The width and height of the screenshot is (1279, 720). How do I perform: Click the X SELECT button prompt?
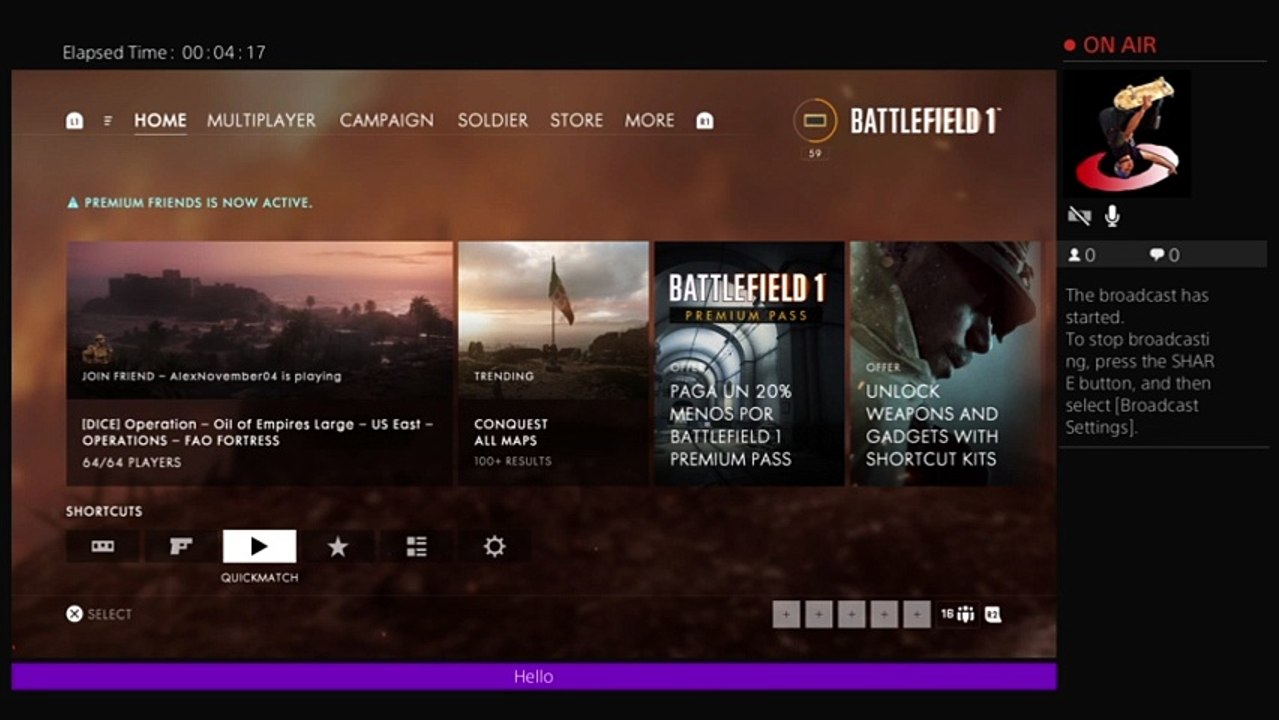tap(99, 614)
